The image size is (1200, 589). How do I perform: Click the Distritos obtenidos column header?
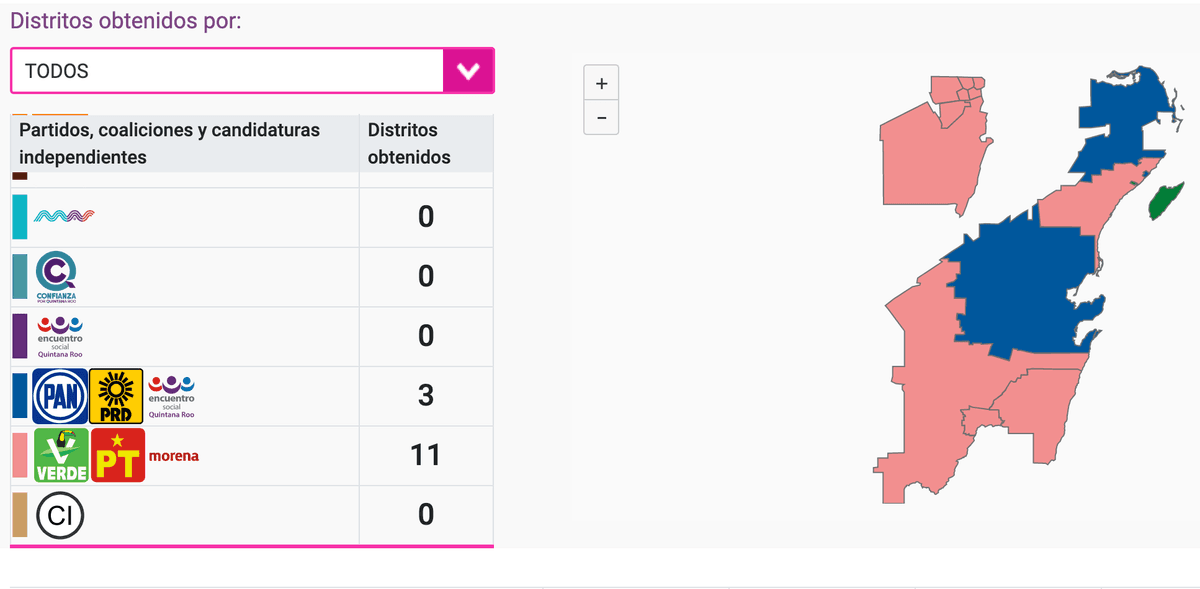[409, 143]
